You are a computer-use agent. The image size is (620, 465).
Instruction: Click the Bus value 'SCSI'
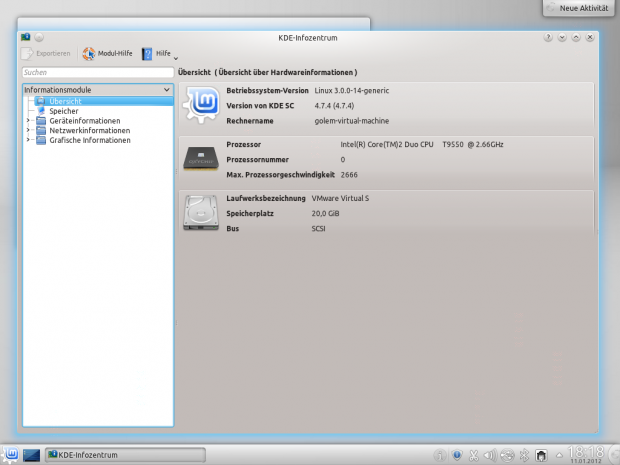tap(318, 229)
